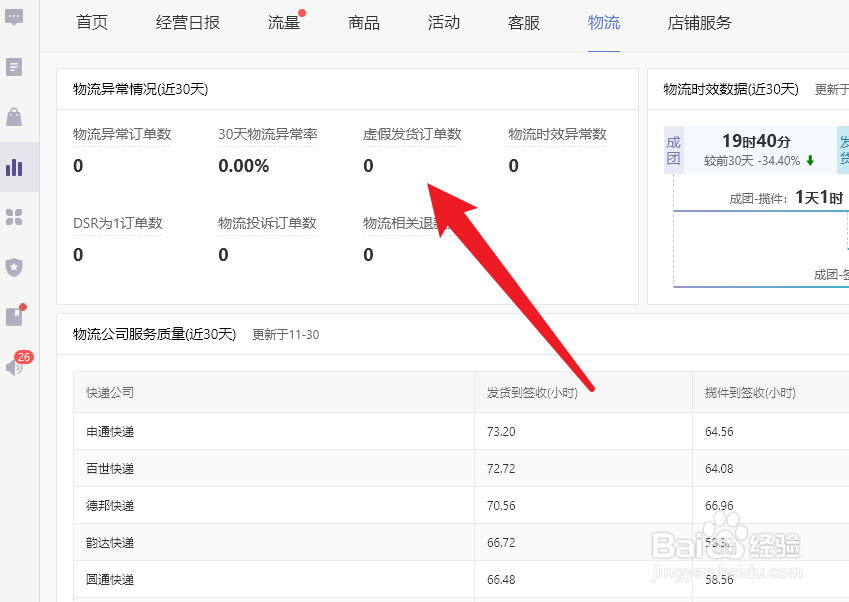Switch to the 流量 tab with red dot
This screenshot has width=849, height=602.
pyautogui.click(x=282, y=23)
